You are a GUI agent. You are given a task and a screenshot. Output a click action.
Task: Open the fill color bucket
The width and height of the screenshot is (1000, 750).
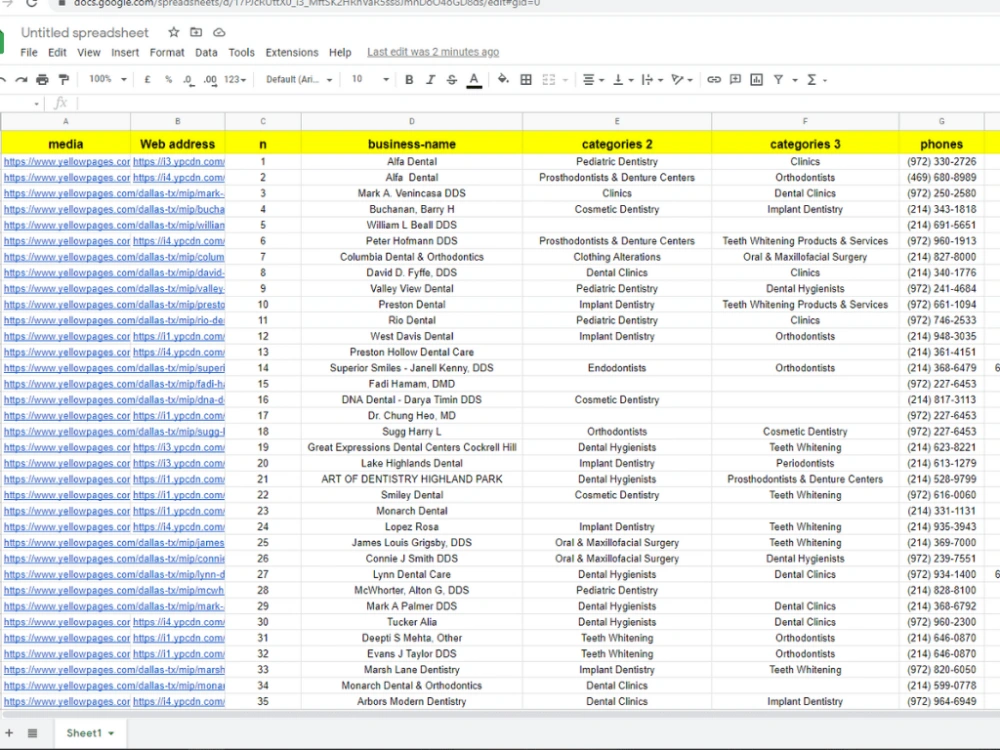(x=503, y=80)
